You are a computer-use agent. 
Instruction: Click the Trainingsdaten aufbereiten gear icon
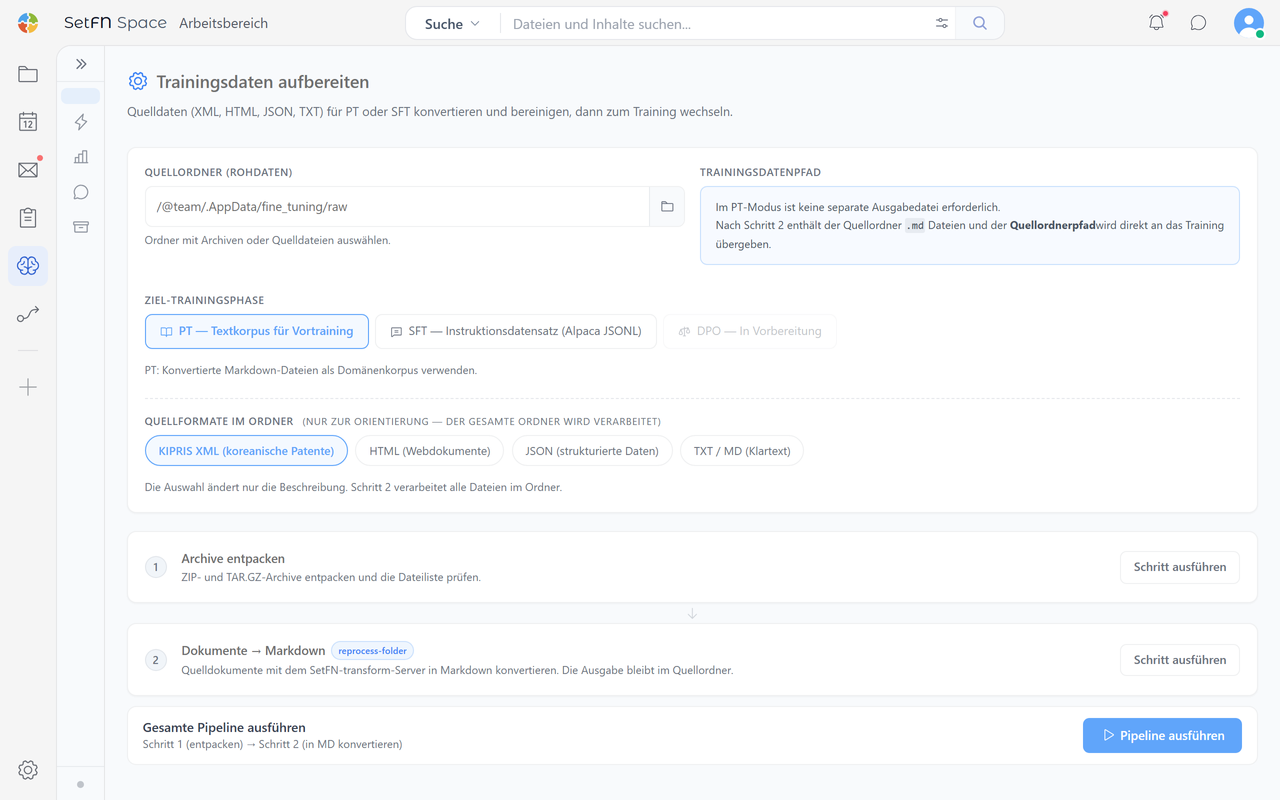coord(138,82)
